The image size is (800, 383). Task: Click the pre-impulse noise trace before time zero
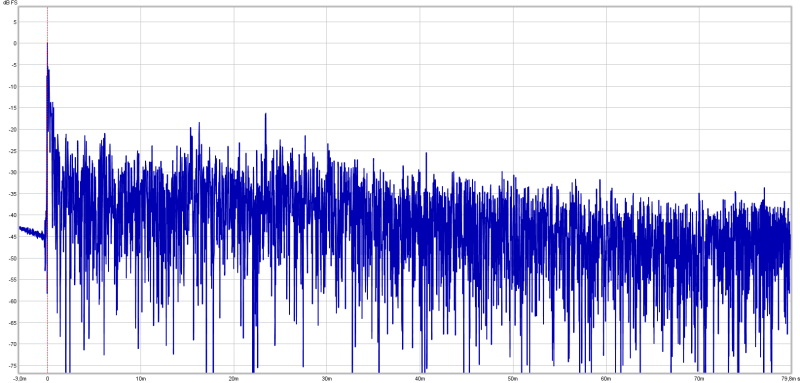click(x=32, y=233)
